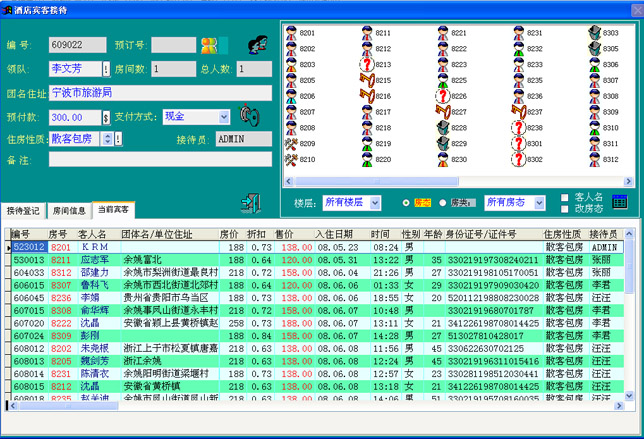Click the exit door icon
This screenshot has height=439, width=644.
(251, 203)
